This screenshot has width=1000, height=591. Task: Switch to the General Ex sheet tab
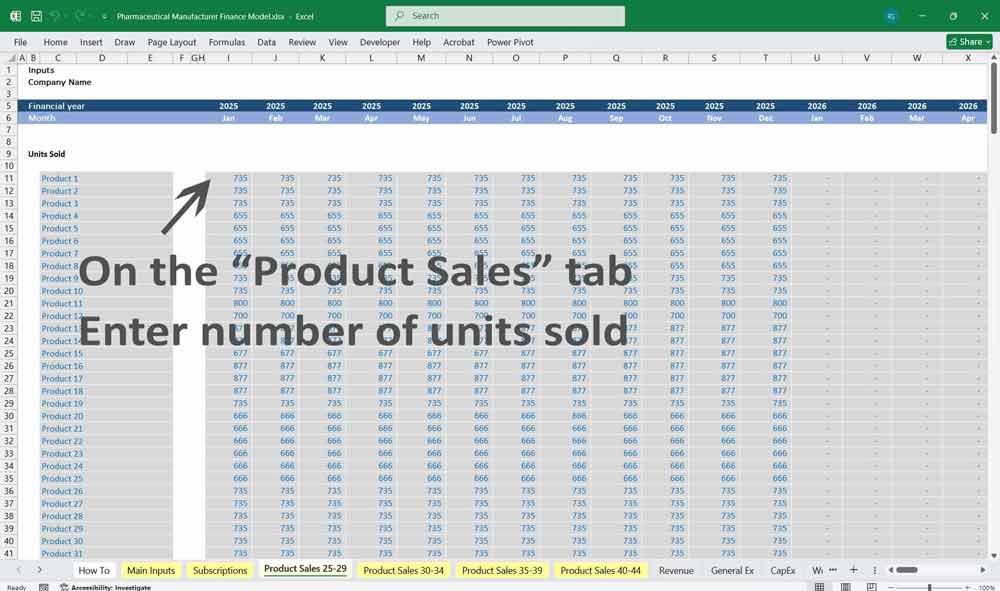point(732,571)
